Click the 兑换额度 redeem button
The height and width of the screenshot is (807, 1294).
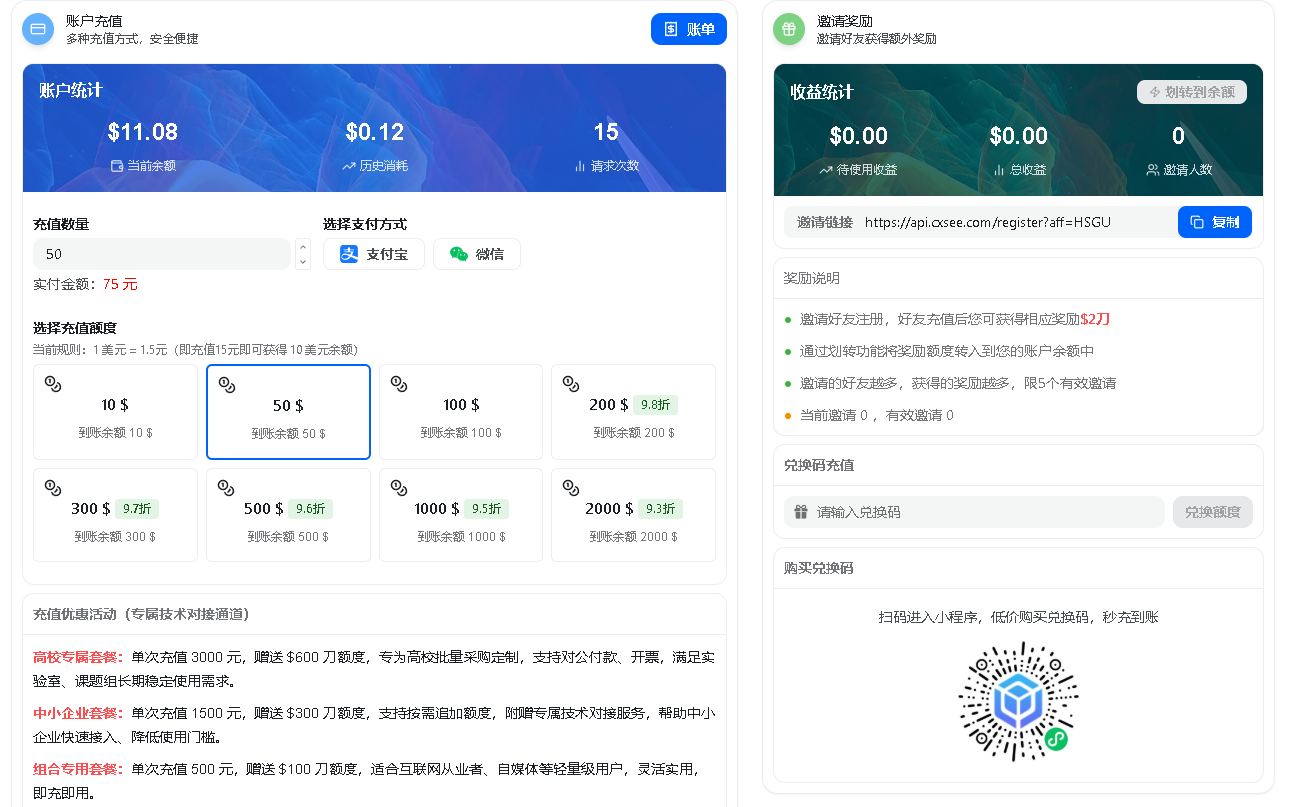1212,512
